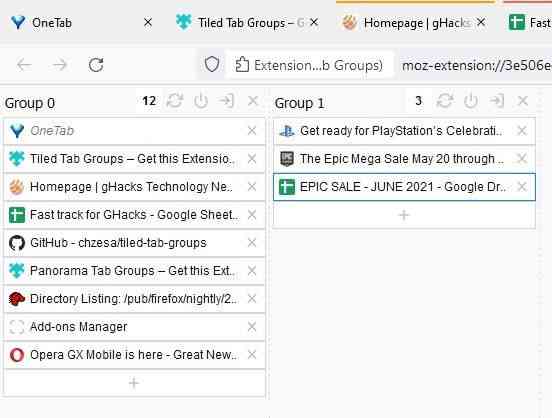
Task: Click the Extension (Tiled Tab Groups) identity badge
Action: [309, 65]
